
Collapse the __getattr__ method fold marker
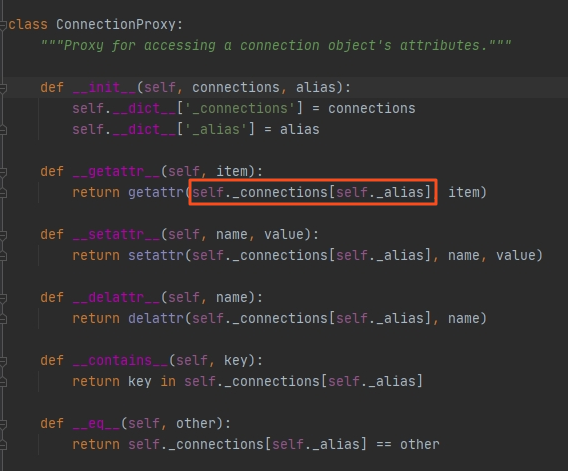(3, 171)
